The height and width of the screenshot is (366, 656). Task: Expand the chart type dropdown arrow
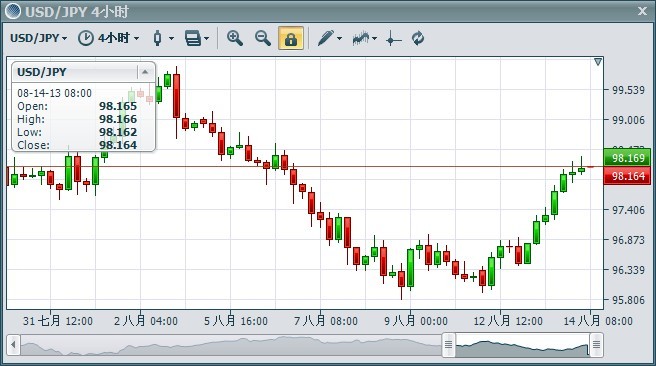pos(171,38)
